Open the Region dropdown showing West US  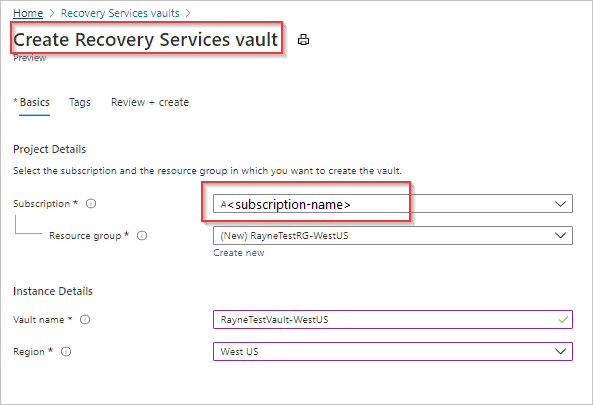click(393, 352)
